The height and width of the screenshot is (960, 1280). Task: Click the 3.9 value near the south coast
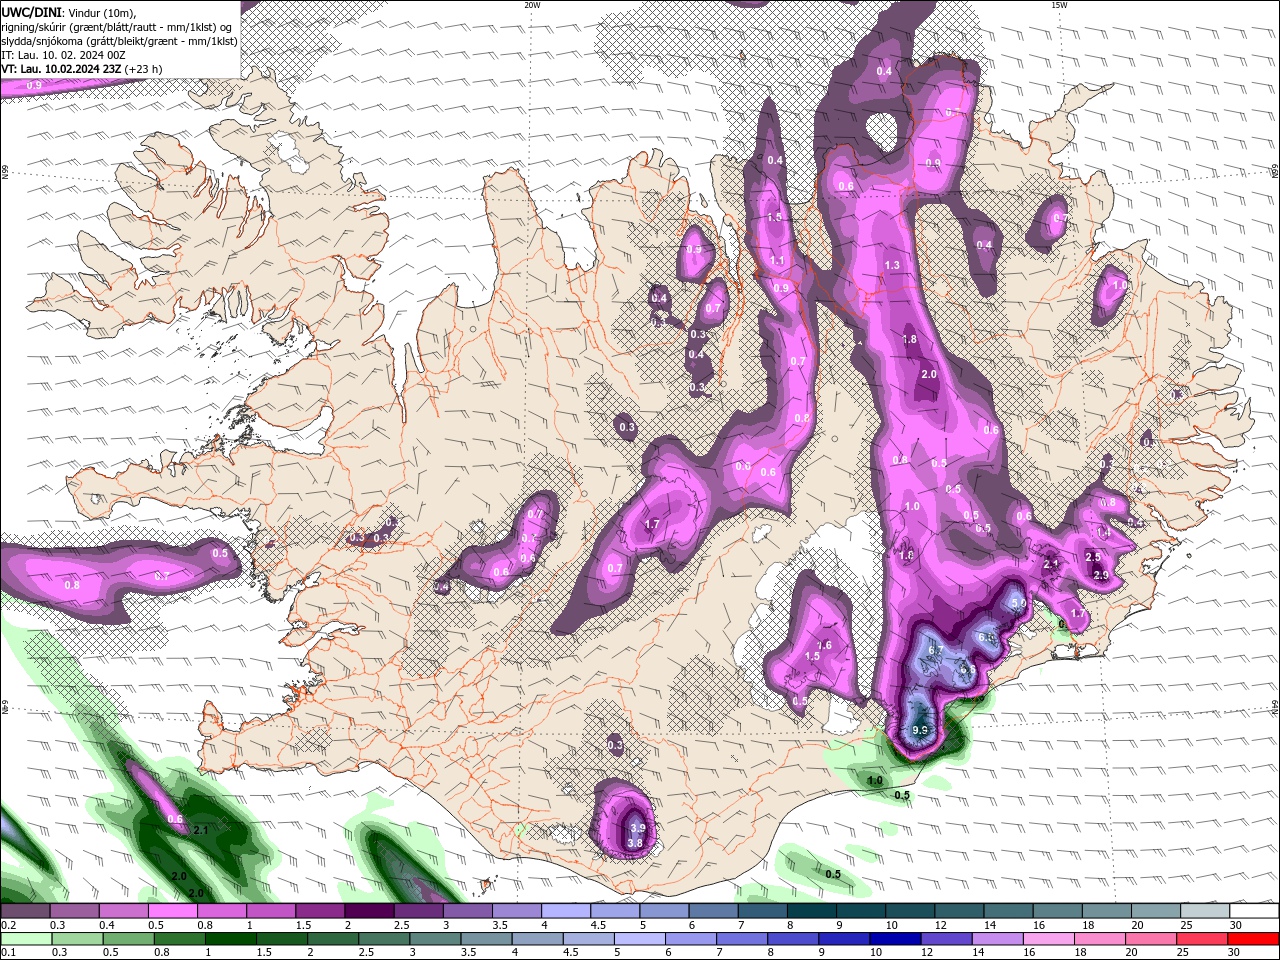(638, 829)
